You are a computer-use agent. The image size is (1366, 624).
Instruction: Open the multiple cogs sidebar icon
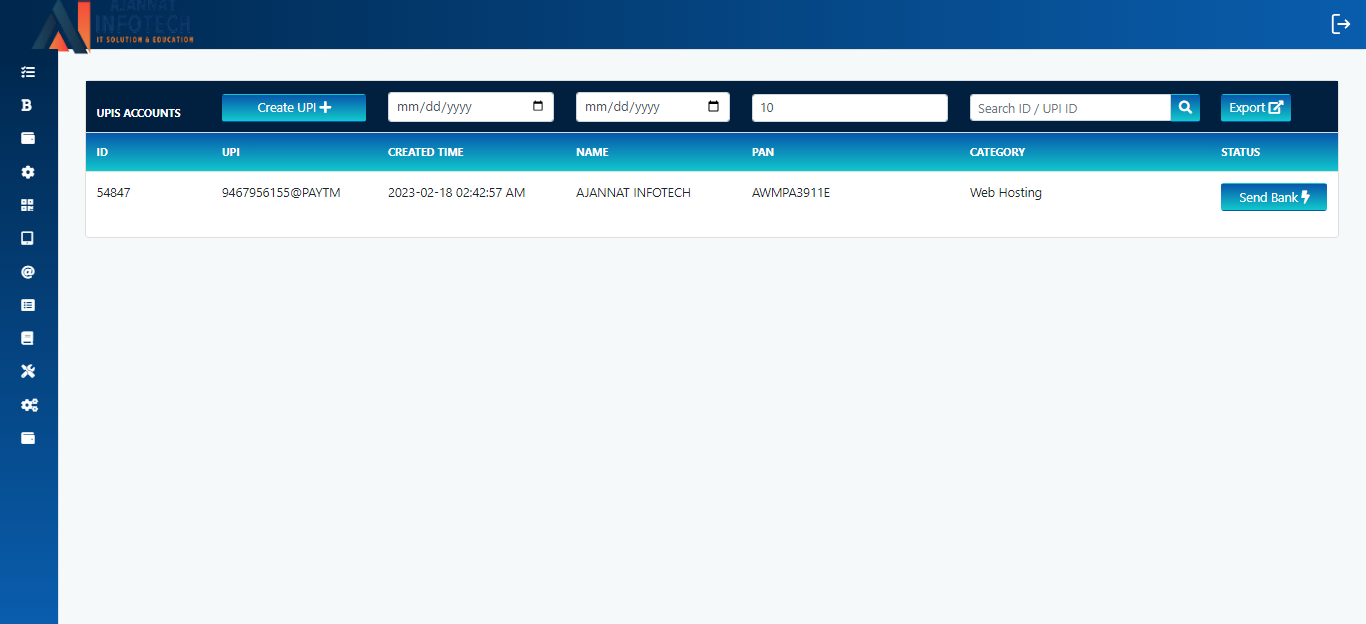pos(29,405)
